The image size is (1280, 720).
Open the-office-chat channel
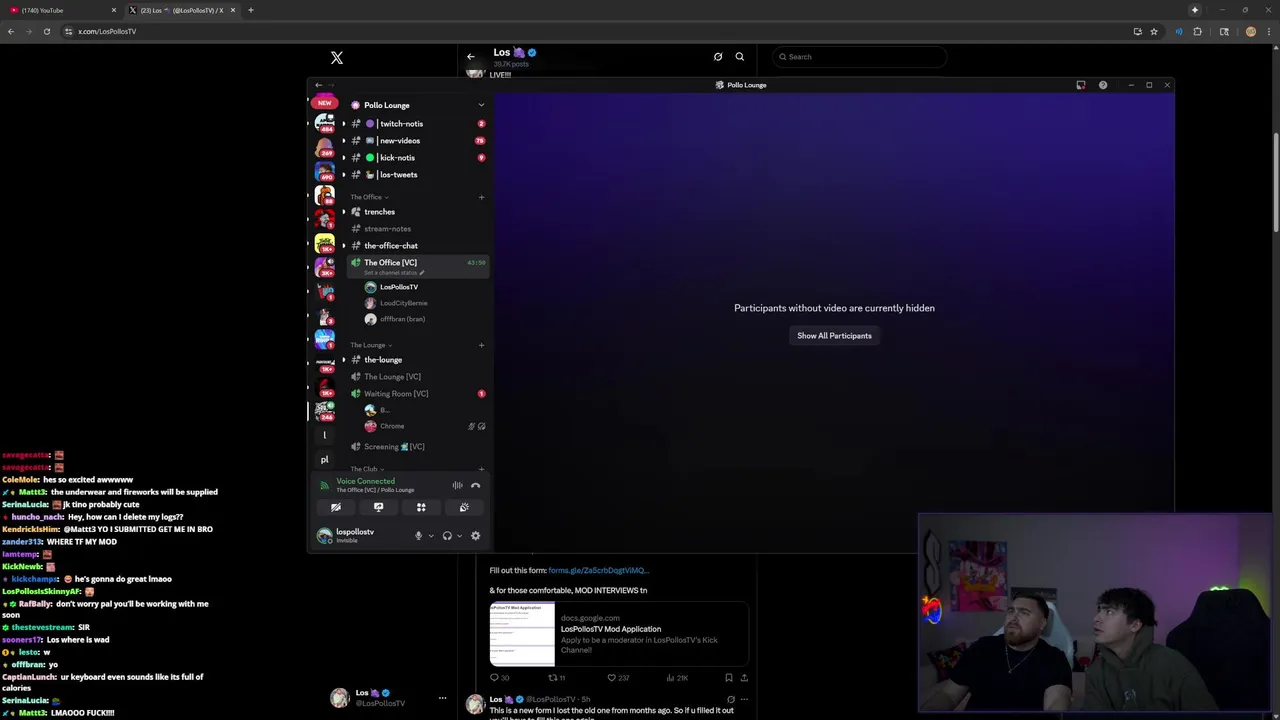click(x=417, y=246)
